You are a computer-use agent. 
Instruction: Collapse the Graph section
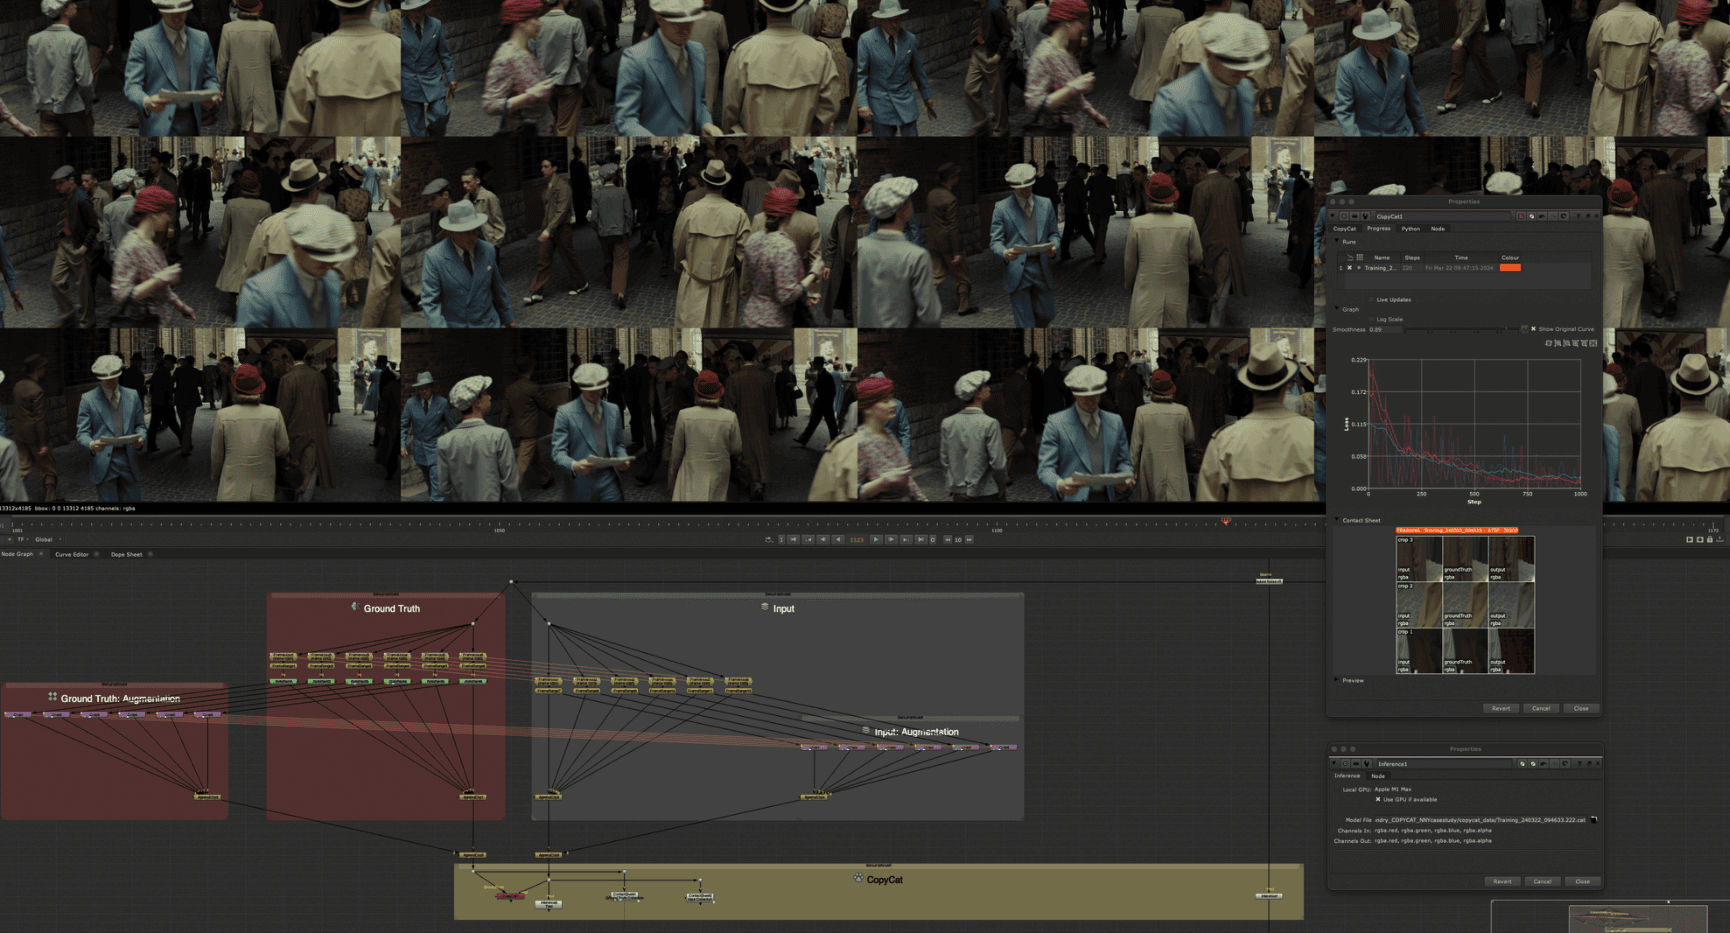tap(1337, 308)
